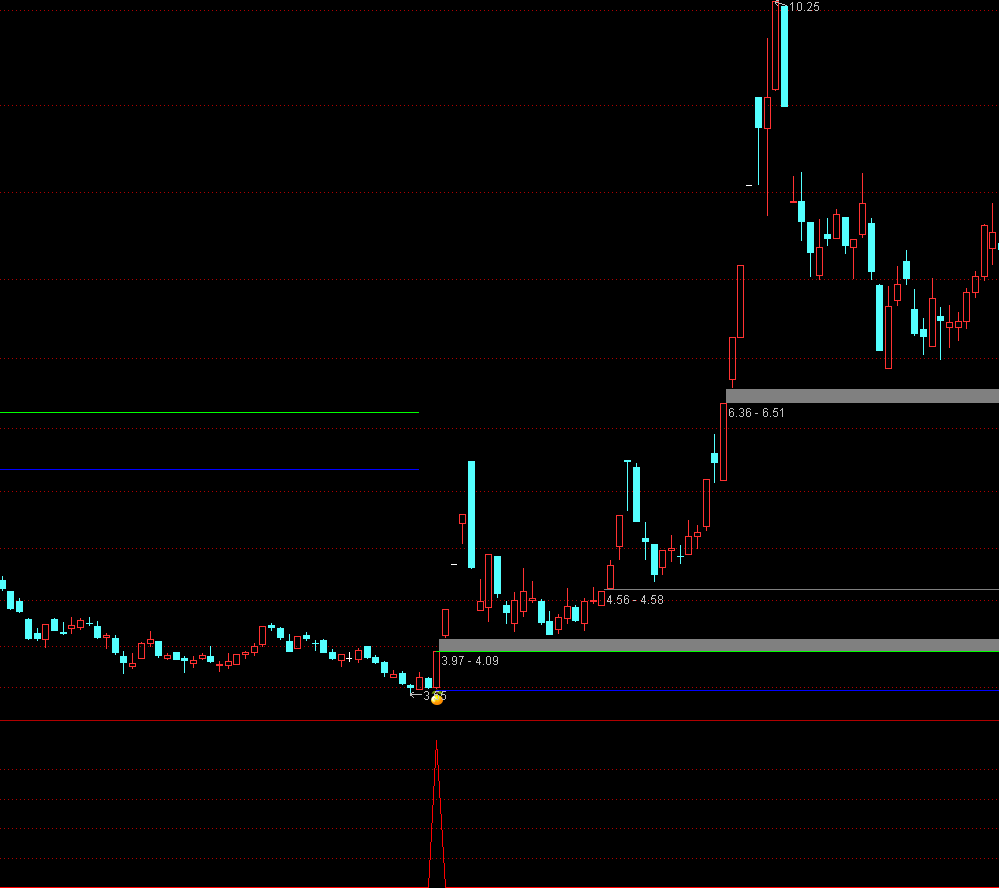Viewport: 999px width, 888px height.
Task: Click the red divider above the indicator panel
Action: 499,720
